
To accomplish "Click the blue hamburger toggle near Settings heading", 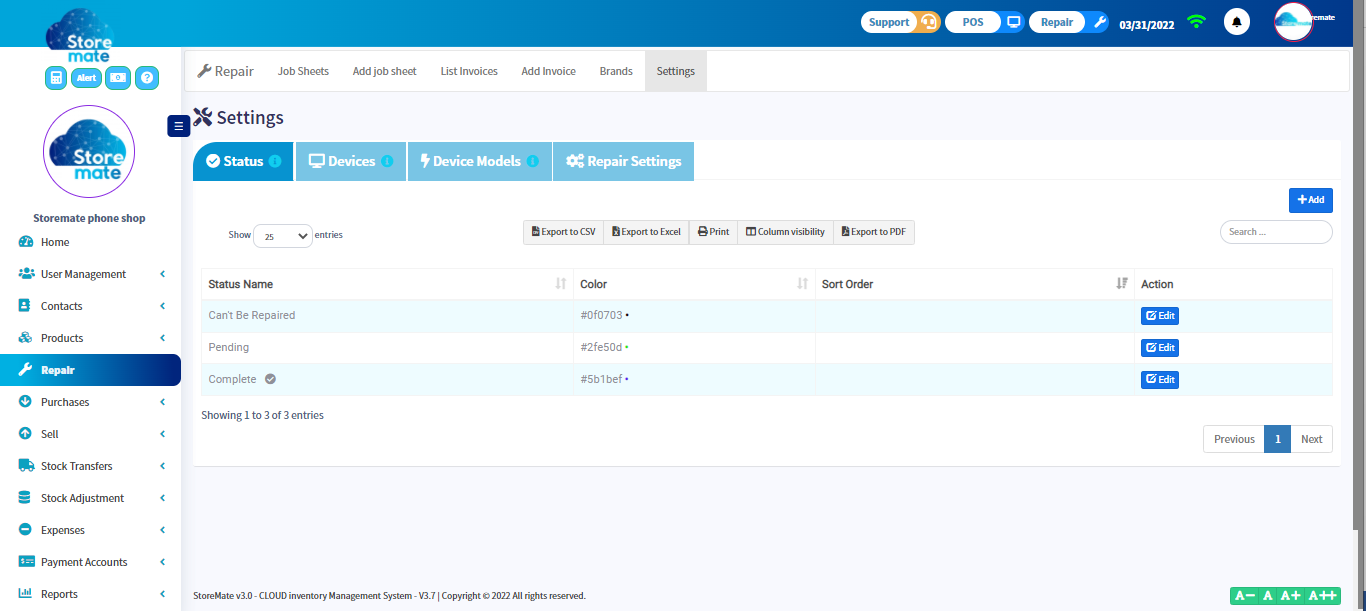I will (x=178, y=125).
